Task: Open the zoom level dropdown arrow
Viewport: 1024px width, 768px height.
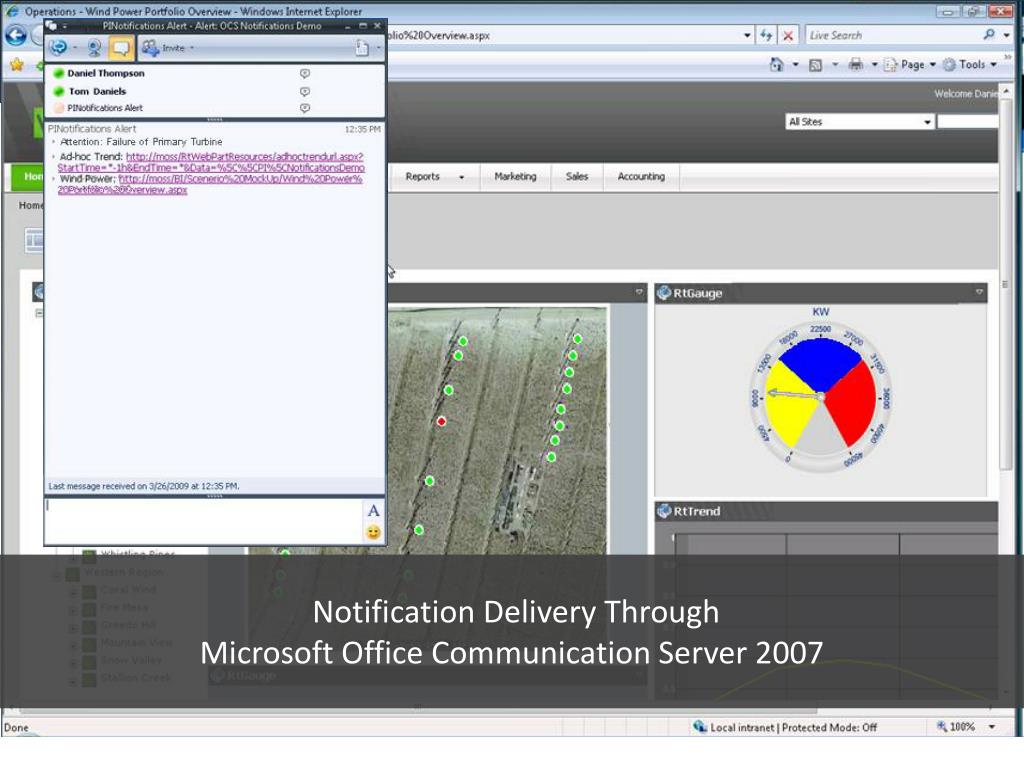Action: [x=992, y=727]
